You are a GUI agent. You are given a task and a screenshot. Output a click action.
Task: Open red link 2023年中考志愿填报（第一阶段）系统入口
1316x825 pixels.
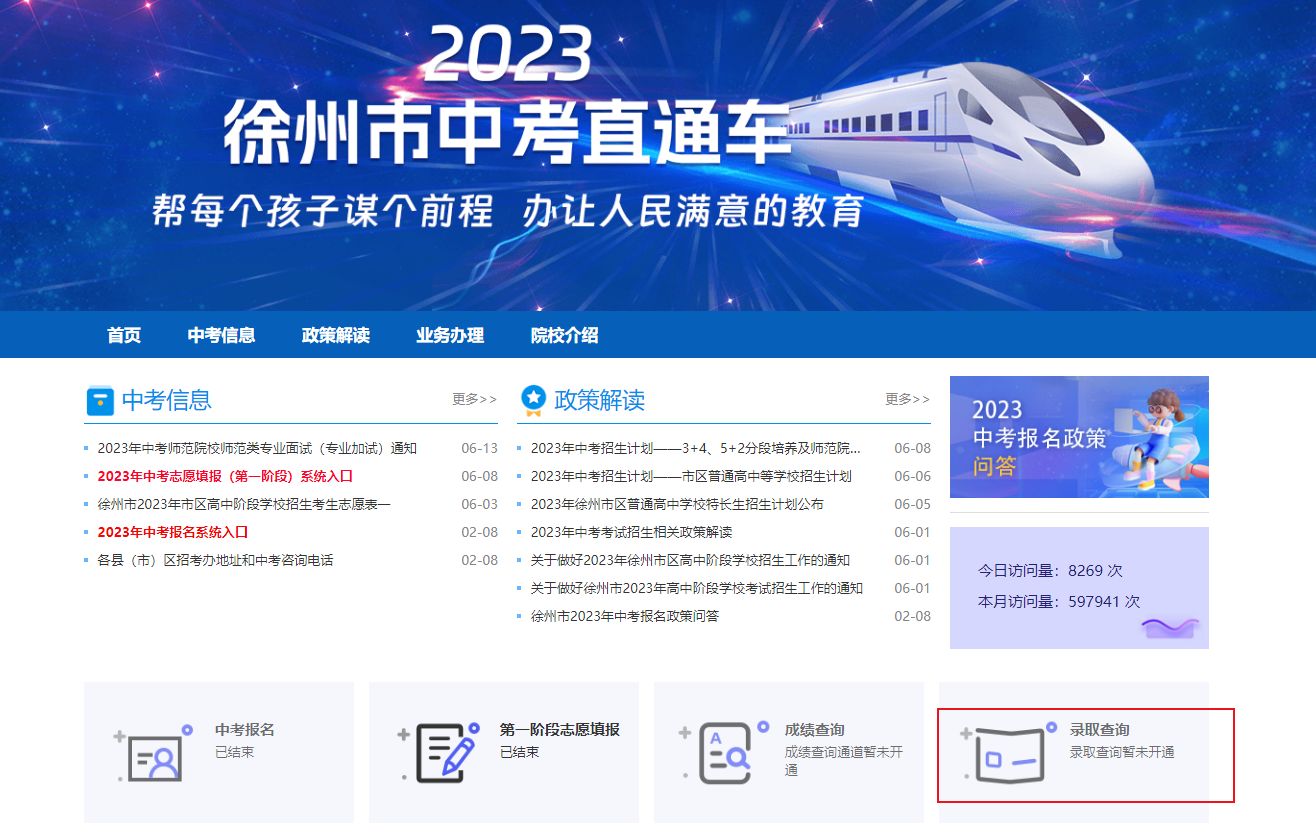click(x=225, y=476)
